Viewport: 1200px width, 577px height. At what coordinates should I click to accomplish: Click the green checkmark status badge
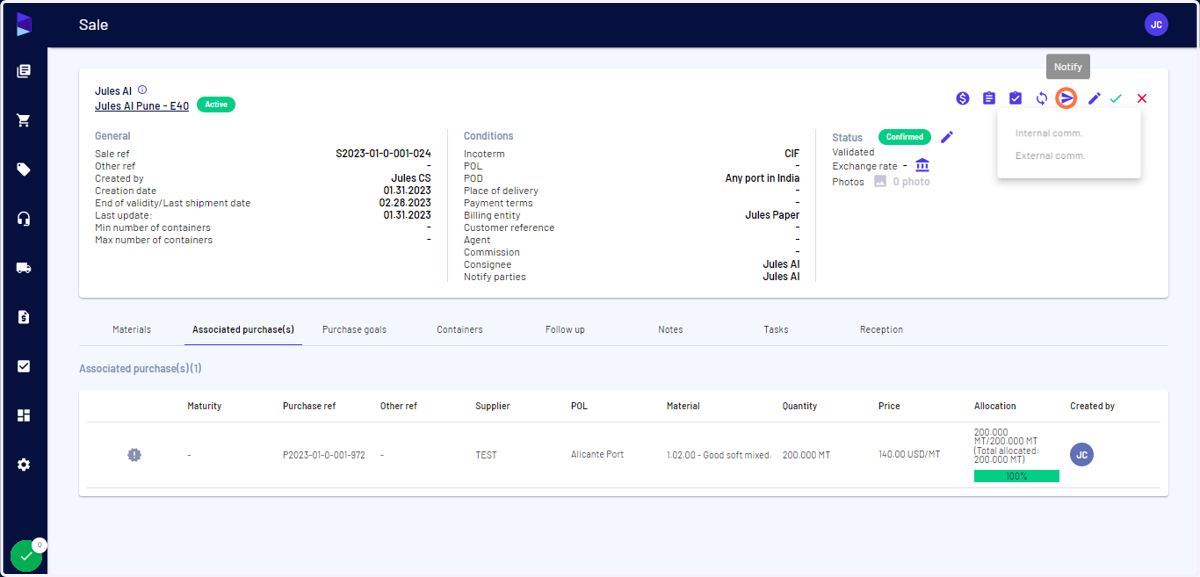26,555
